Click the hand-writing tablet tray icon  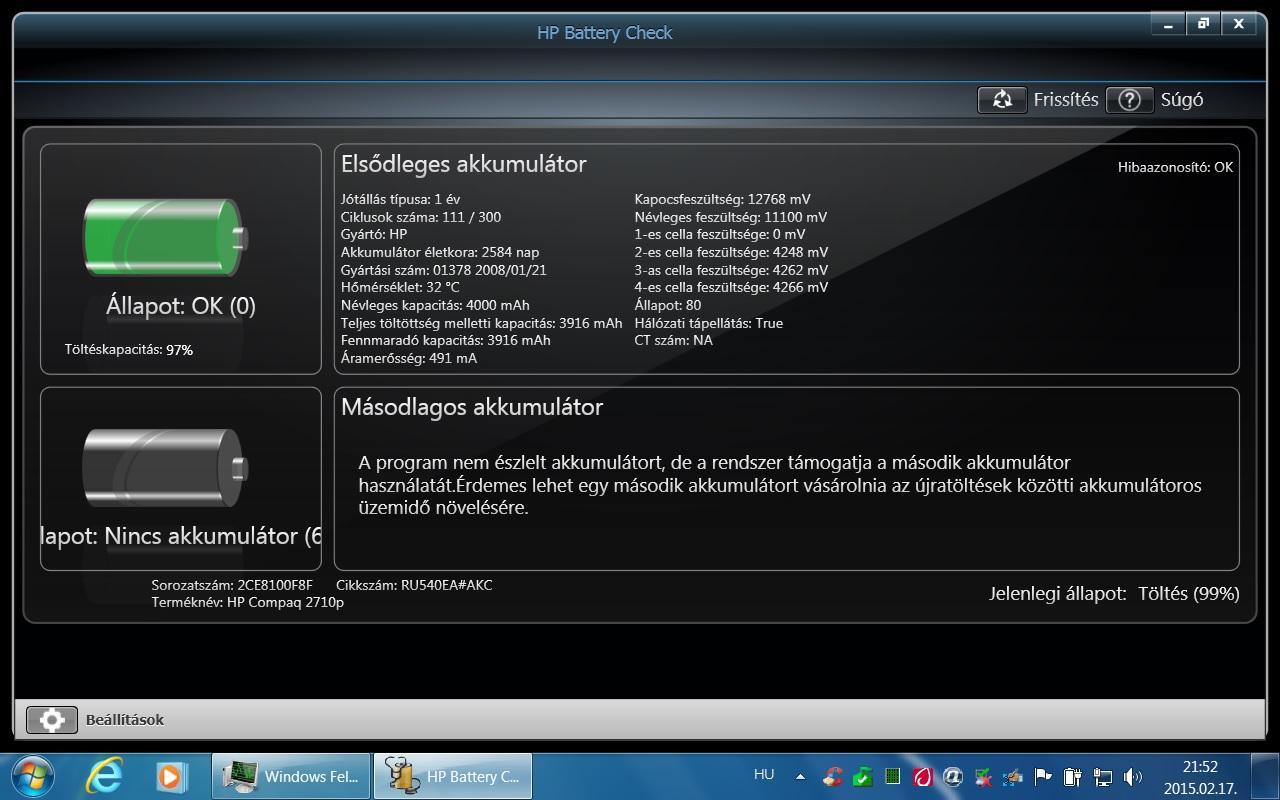1013,776
